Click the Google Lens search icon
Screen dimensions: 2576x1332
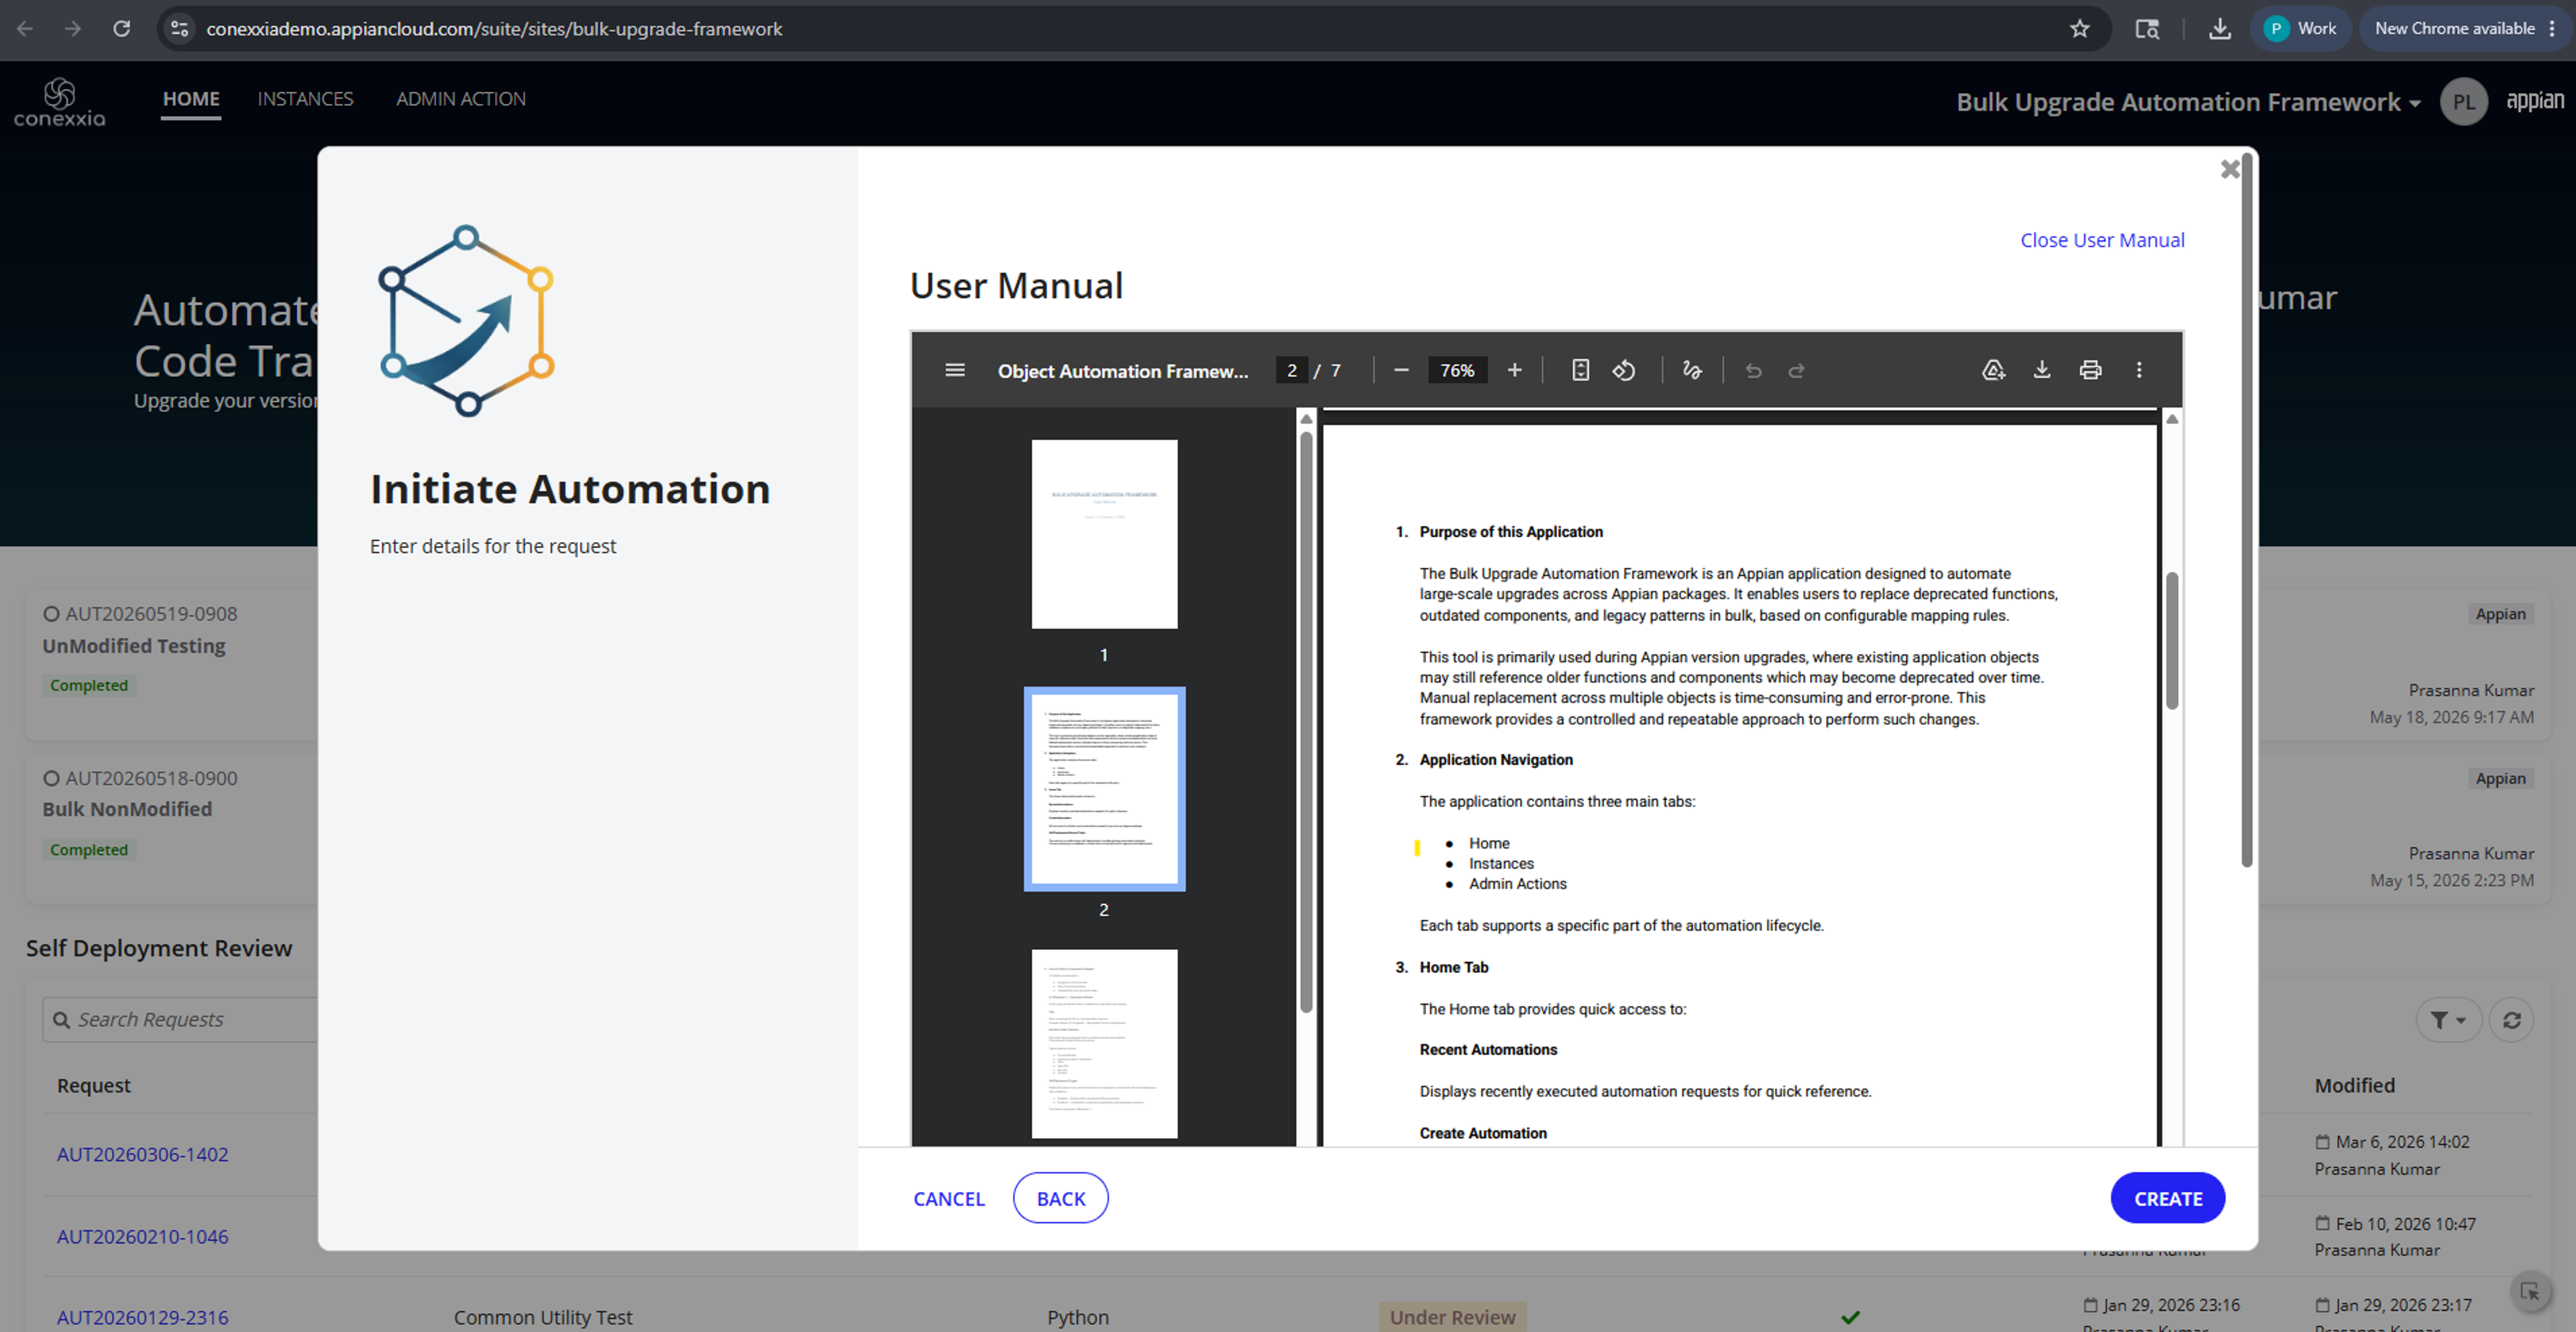tap(2147, 28)
